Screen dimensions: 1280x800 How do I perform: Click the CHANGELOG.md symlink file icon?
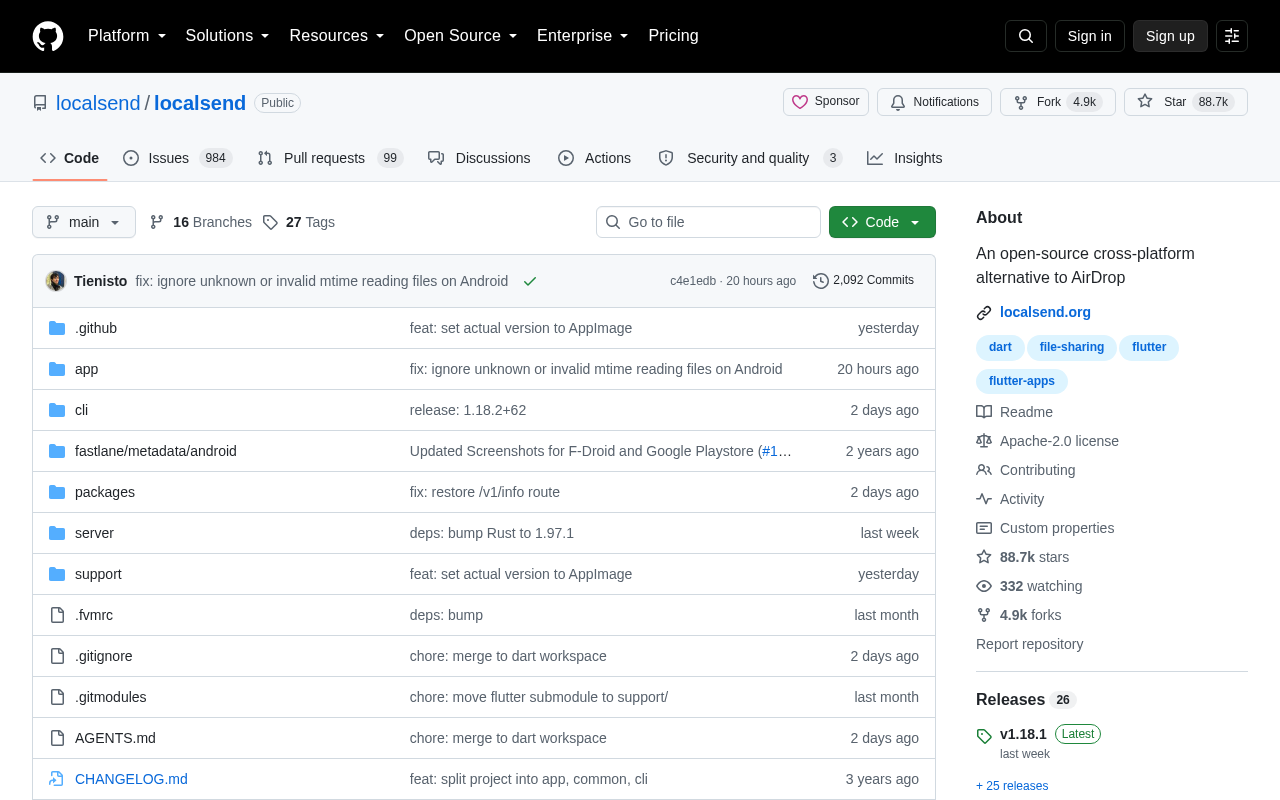(x=57, y=779)
